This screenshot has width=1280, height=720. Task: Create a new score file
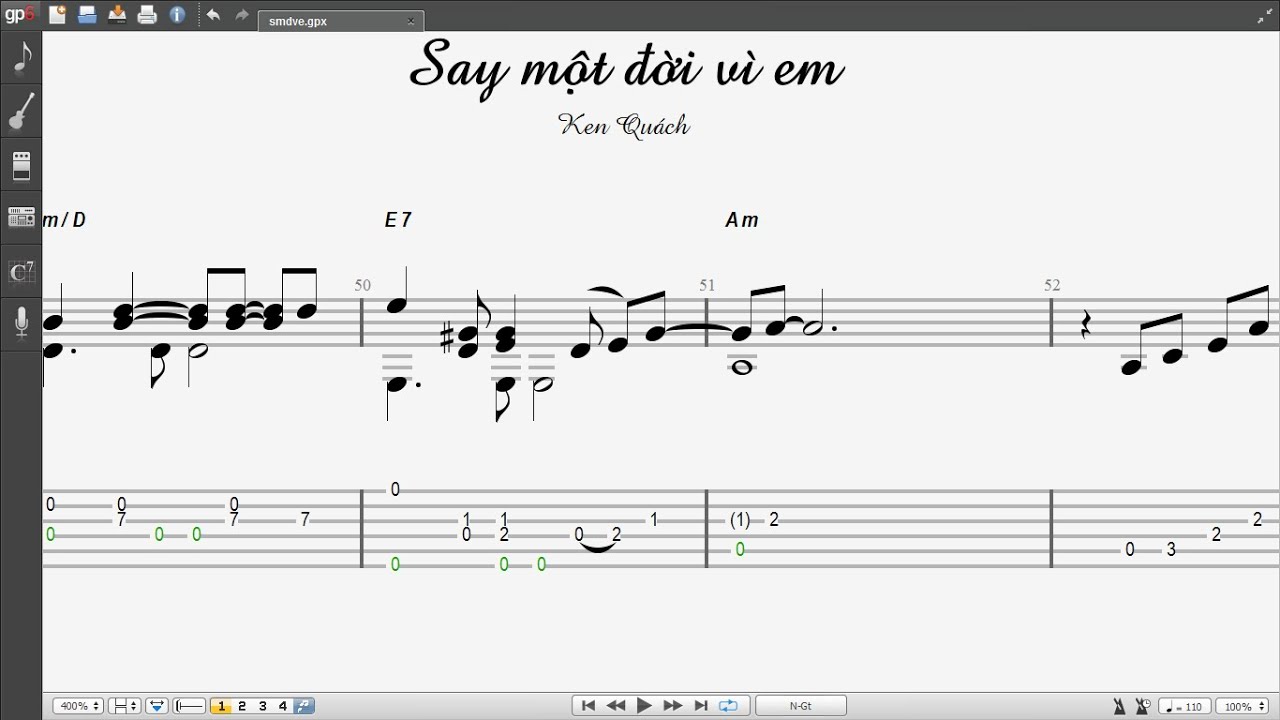[x=57, y=15]
